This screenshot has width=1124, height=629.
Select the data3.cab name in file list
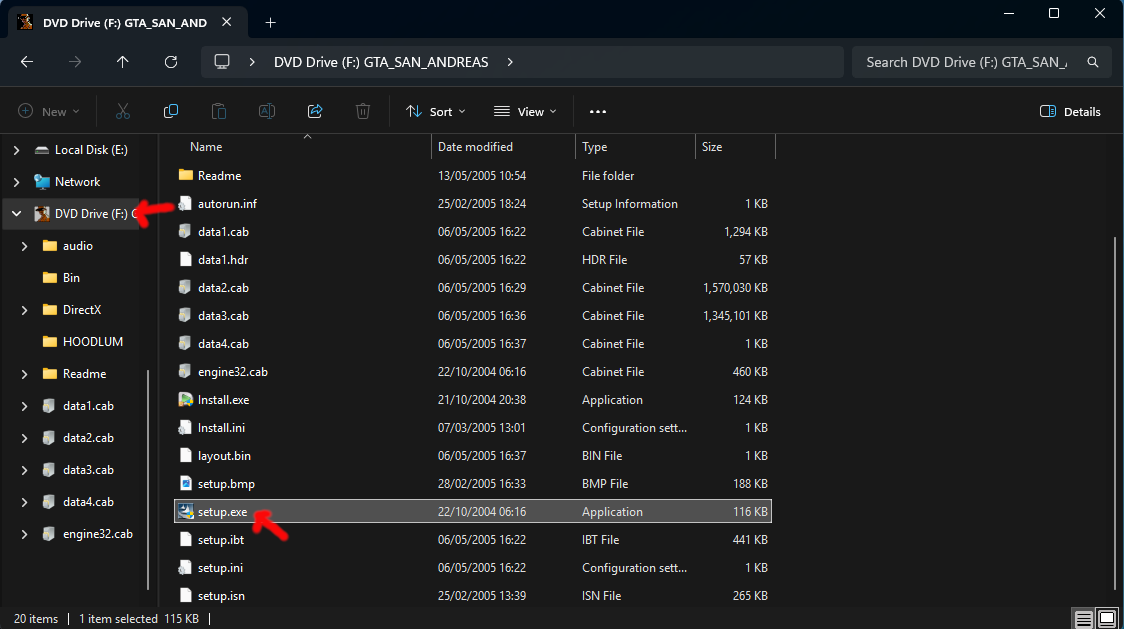point(223,316)
